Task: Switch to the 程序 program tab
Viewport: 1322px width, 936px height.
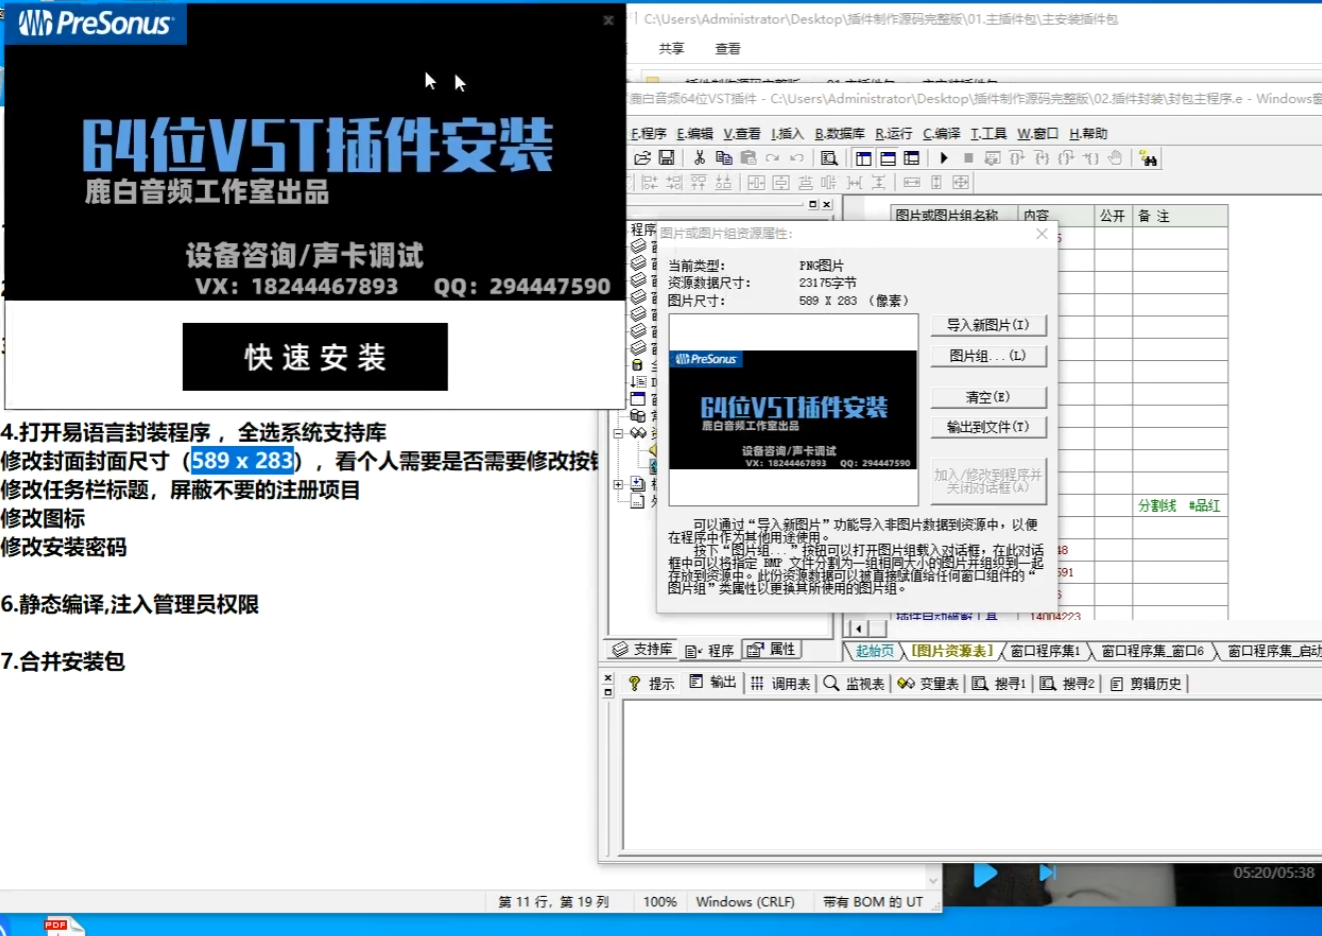Action: point(710,651)
